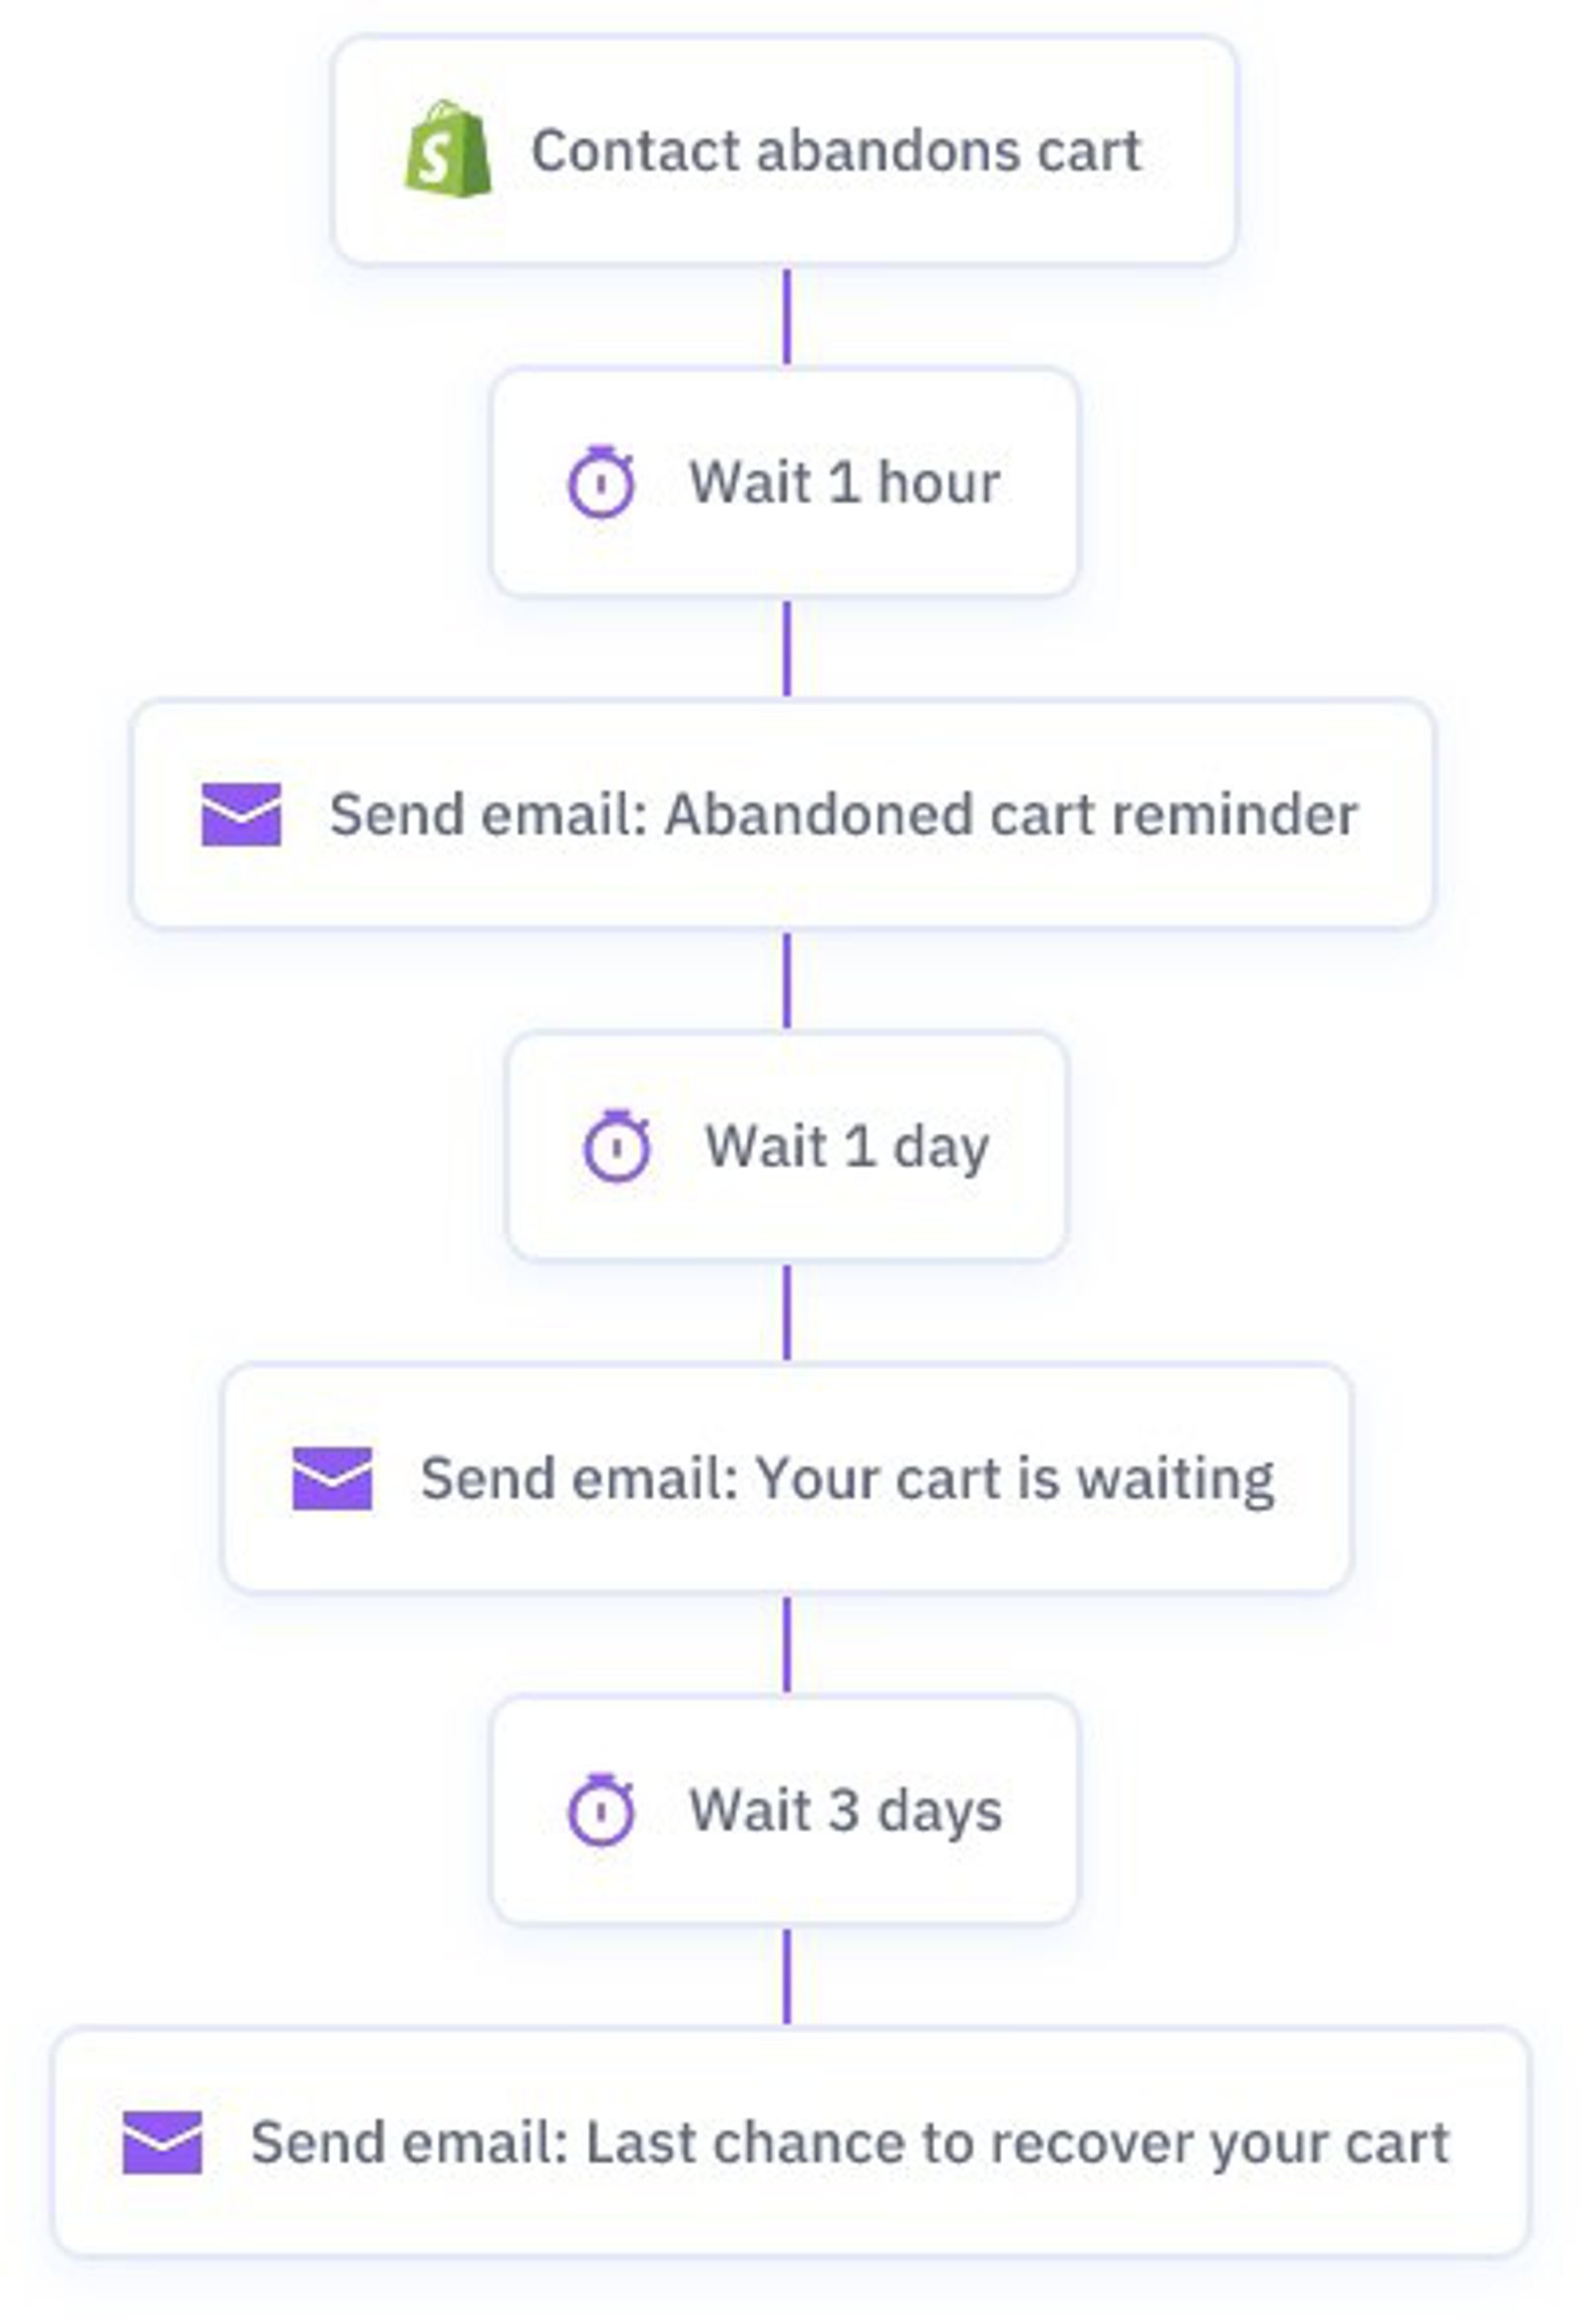1581x2324 pixels.
Task: Click connector line below the Wait 1 hour step
Action: (x=787, y=649)
